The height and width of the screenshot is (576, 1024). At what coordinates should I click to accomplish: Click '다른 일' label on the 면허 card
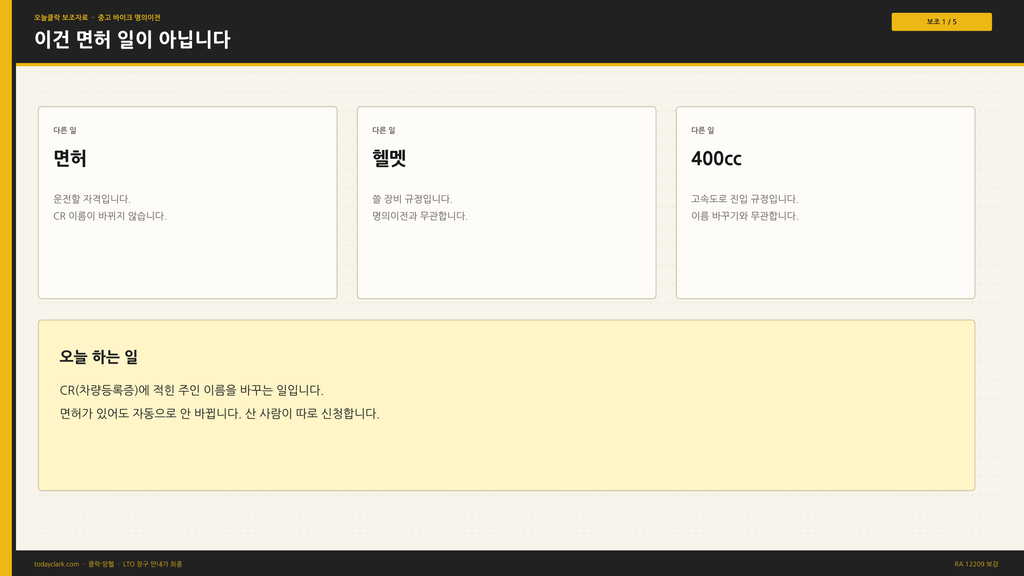click(65, 130)
